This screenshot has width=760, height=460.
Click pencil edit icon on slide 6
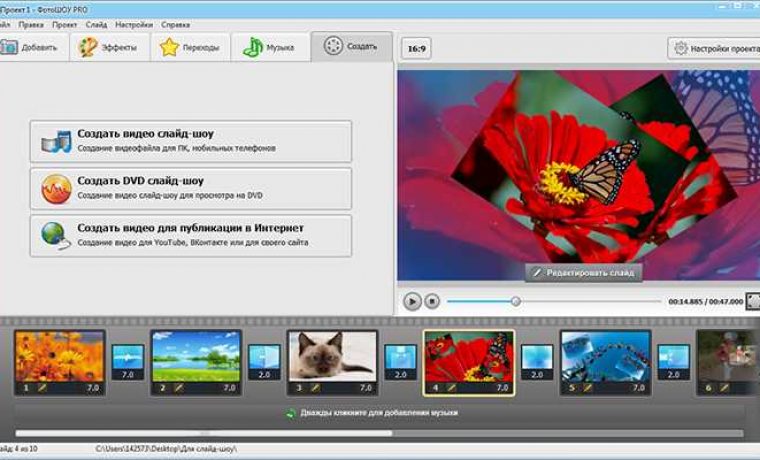pos(724,388)
